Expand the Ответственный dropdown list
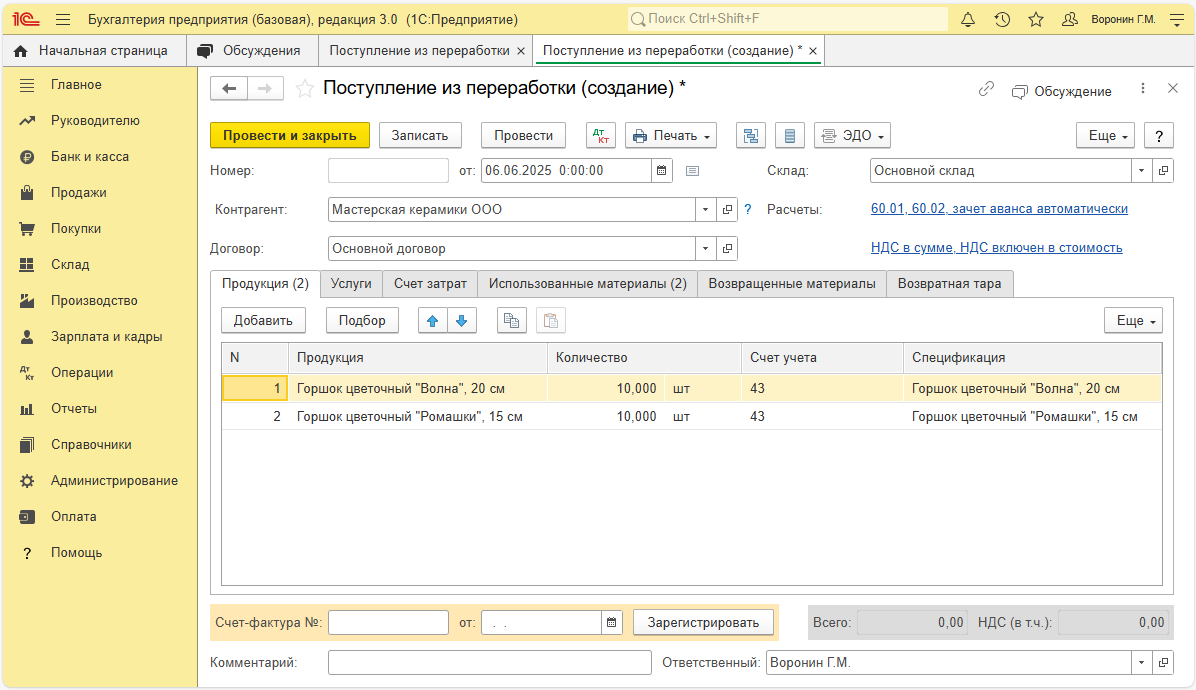 [1142, 663]
